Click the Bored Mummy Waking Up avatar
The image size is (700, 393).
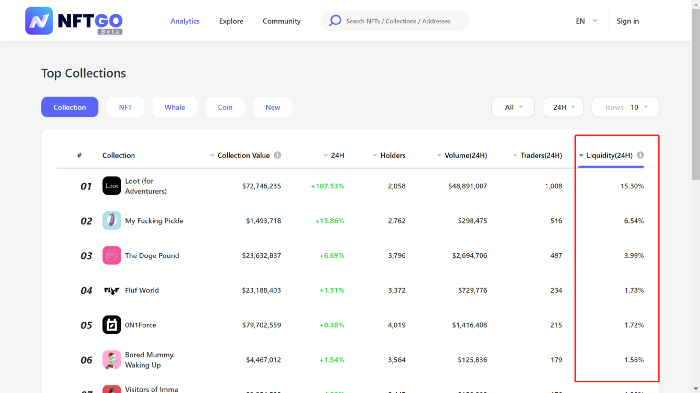click(x=112, y=360)
